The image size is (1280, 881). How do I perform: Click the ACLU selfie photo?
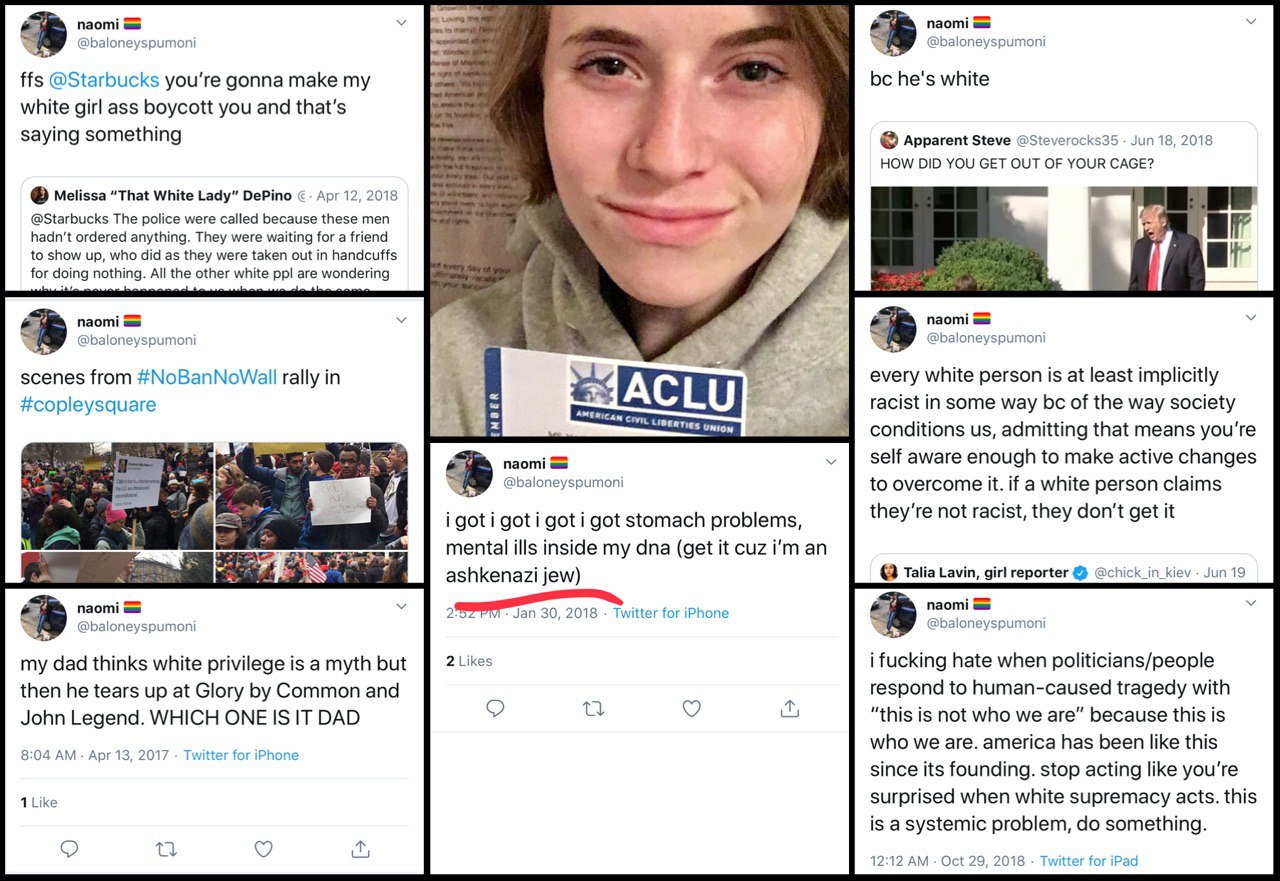coord(640,220)
